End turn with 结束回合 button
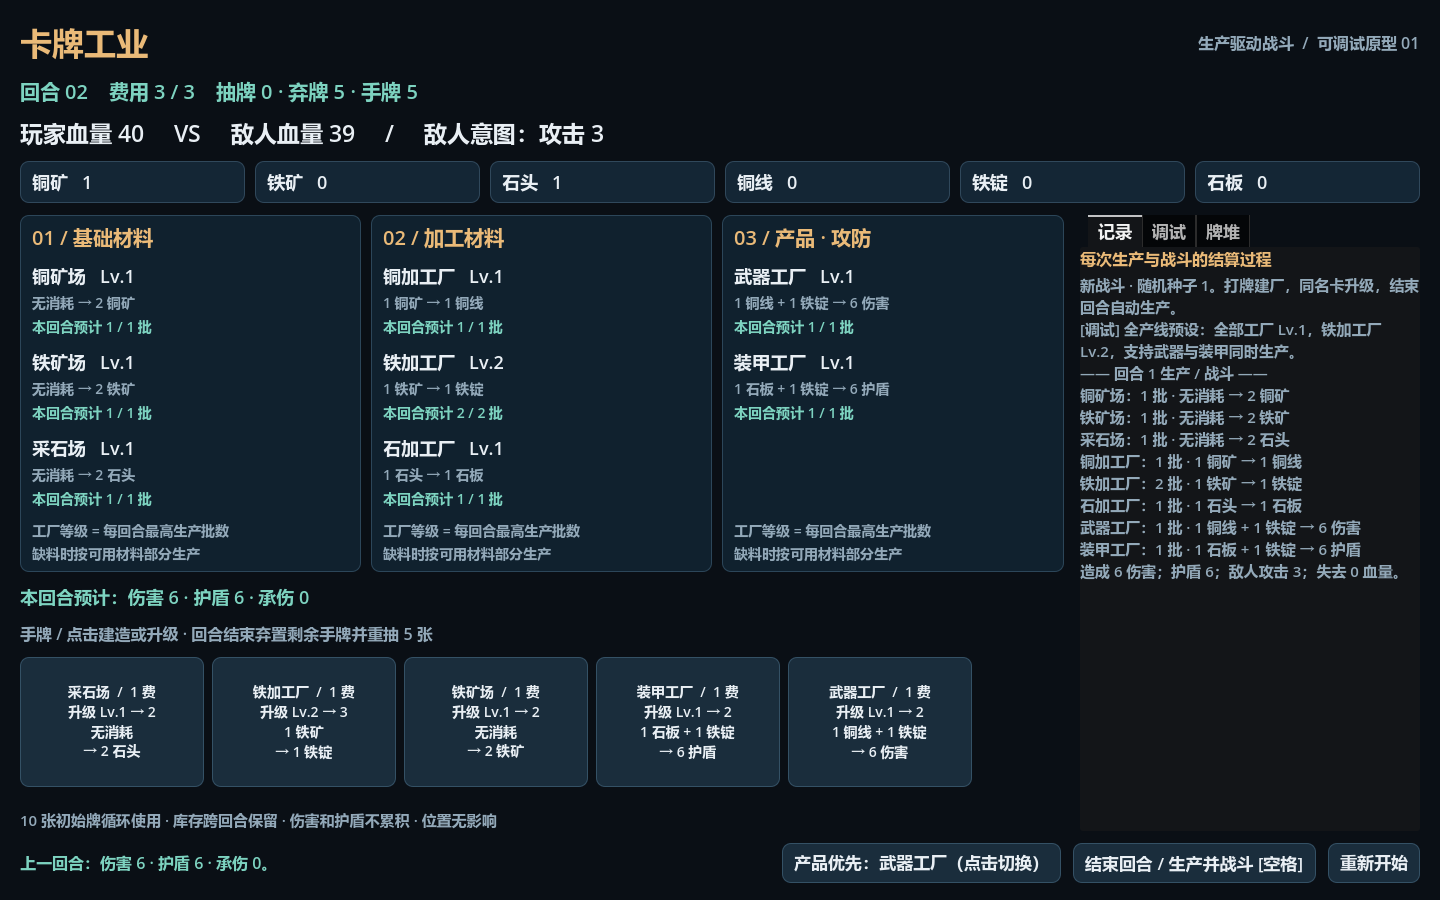This screenshot has height=900, width=1440. click(x=1194, y=863)
